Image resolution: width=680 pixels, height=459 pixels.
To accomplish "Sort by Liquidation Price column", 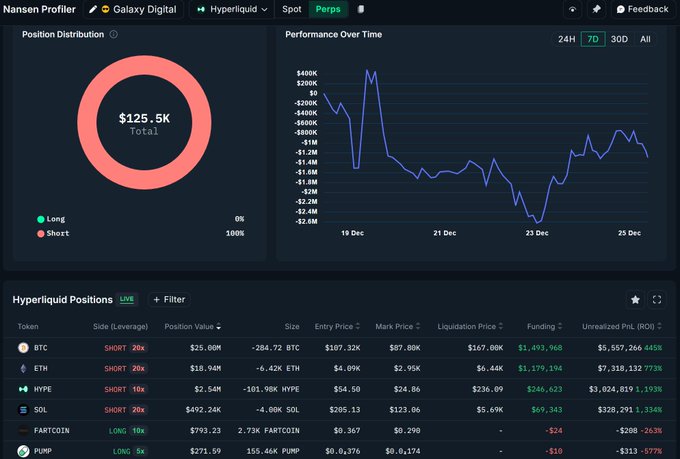I will (x=465, y=326).
